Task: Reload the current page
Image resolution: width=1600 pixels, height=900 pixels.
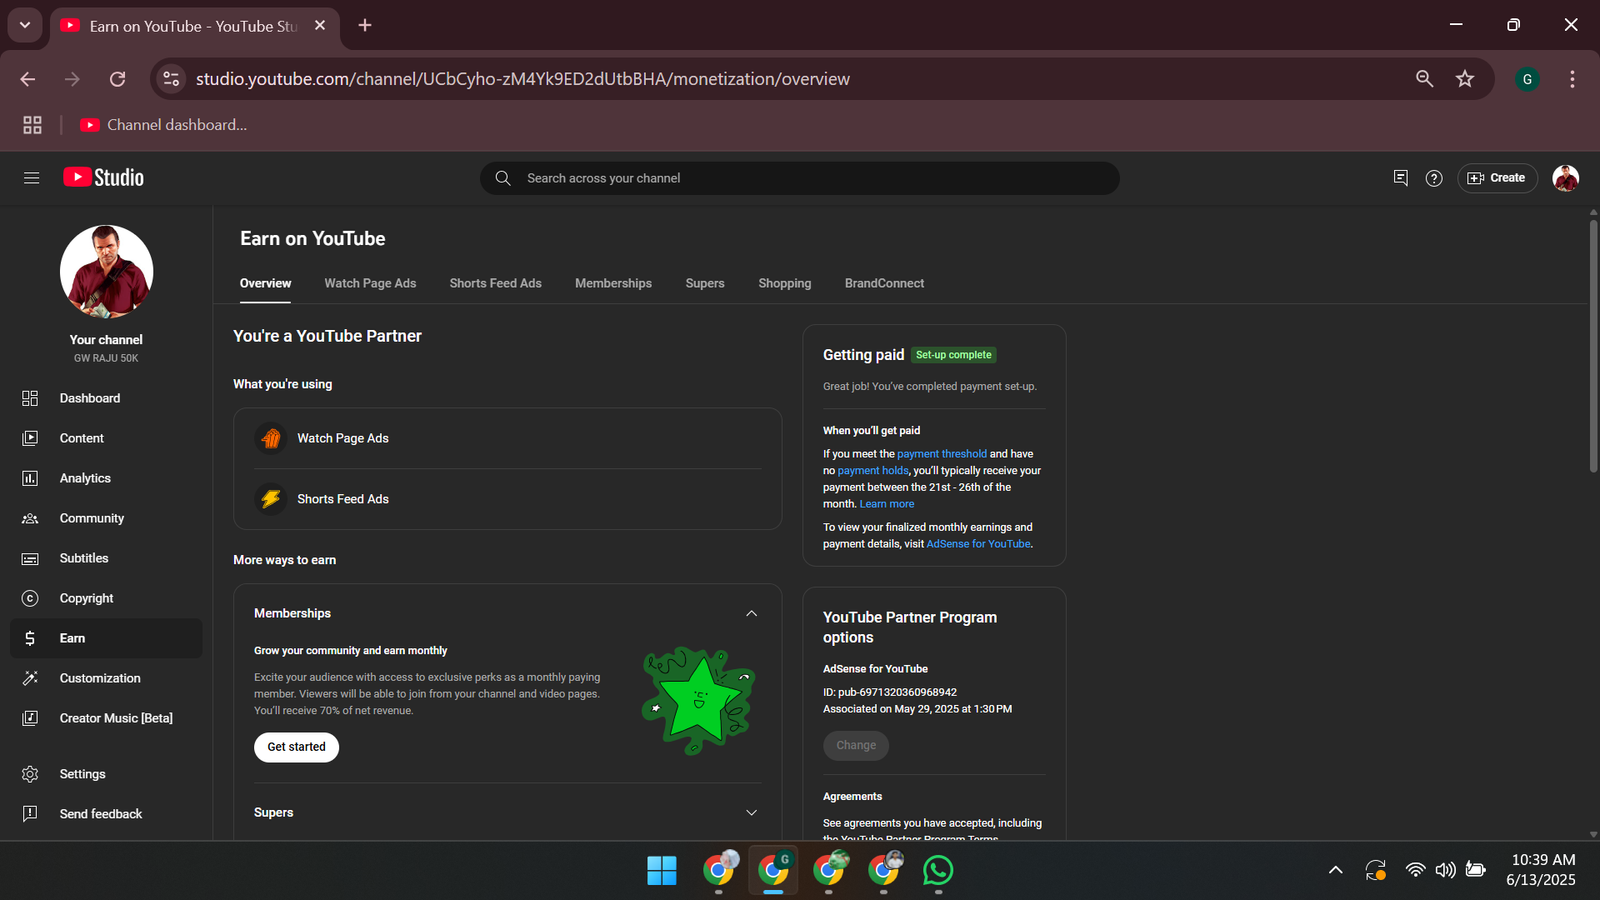Action: coord(117,79)
